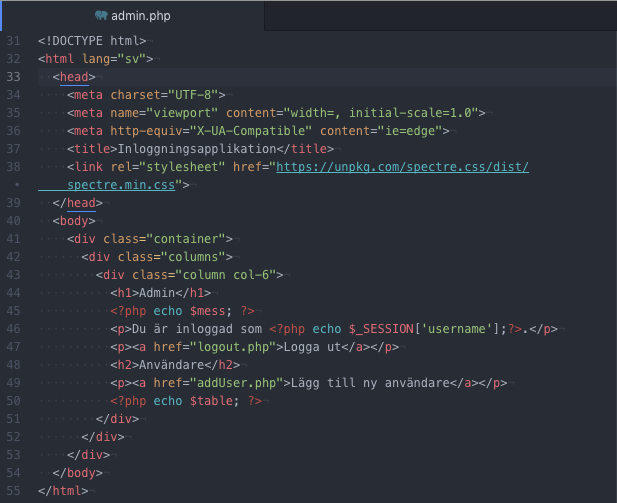Open the unpkg.com spectre.css stylesheet link
The image size is (617, 503).
click(402, 167)
